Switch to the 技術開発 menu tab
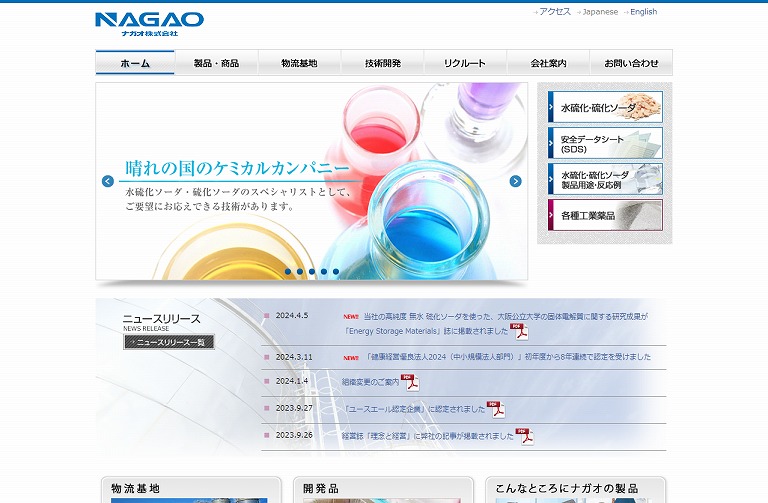 (382, 63)
